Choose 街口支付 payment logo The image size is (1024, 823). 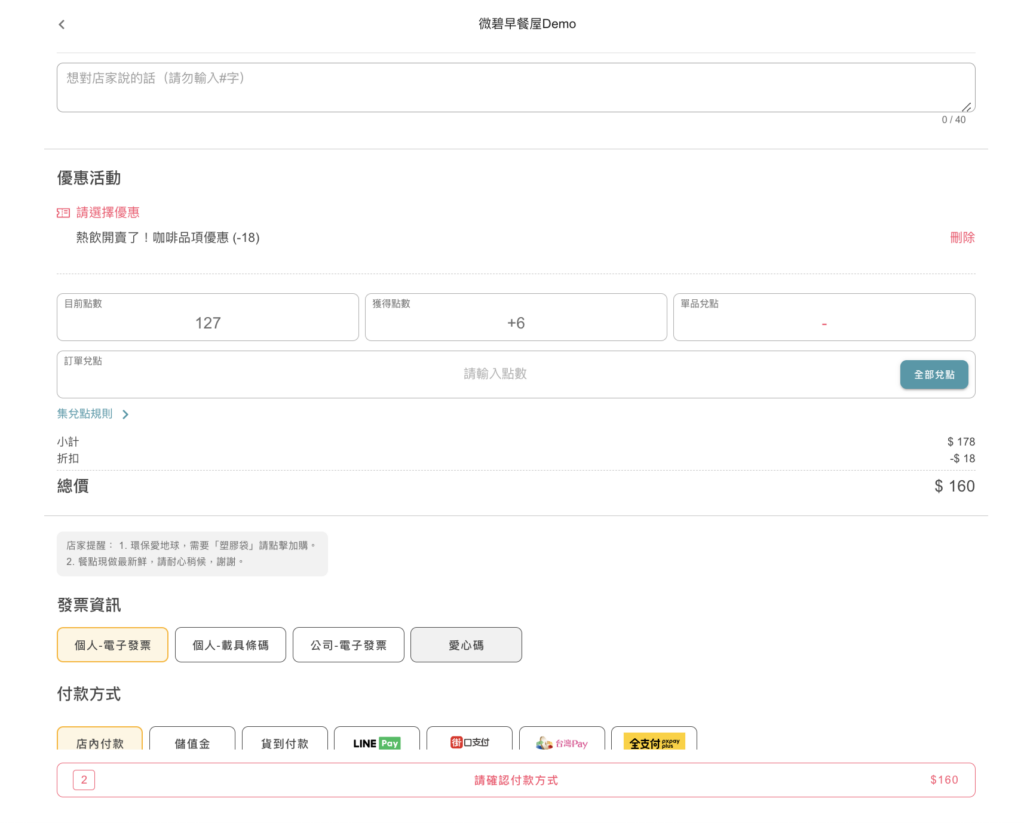click(x=469, y=742)
